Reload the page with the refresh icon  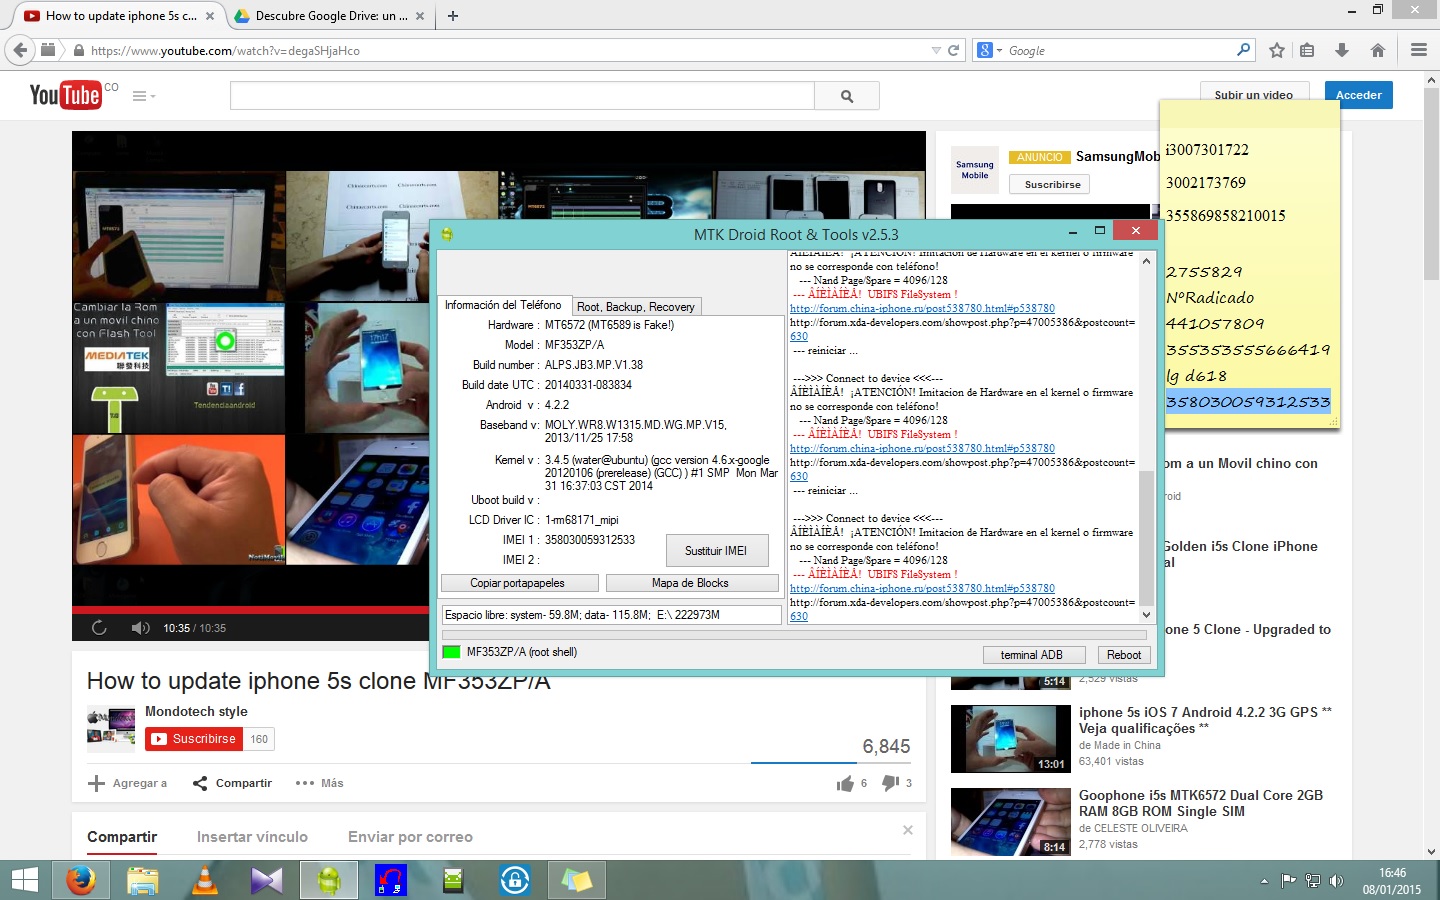(x=954, y=50)
